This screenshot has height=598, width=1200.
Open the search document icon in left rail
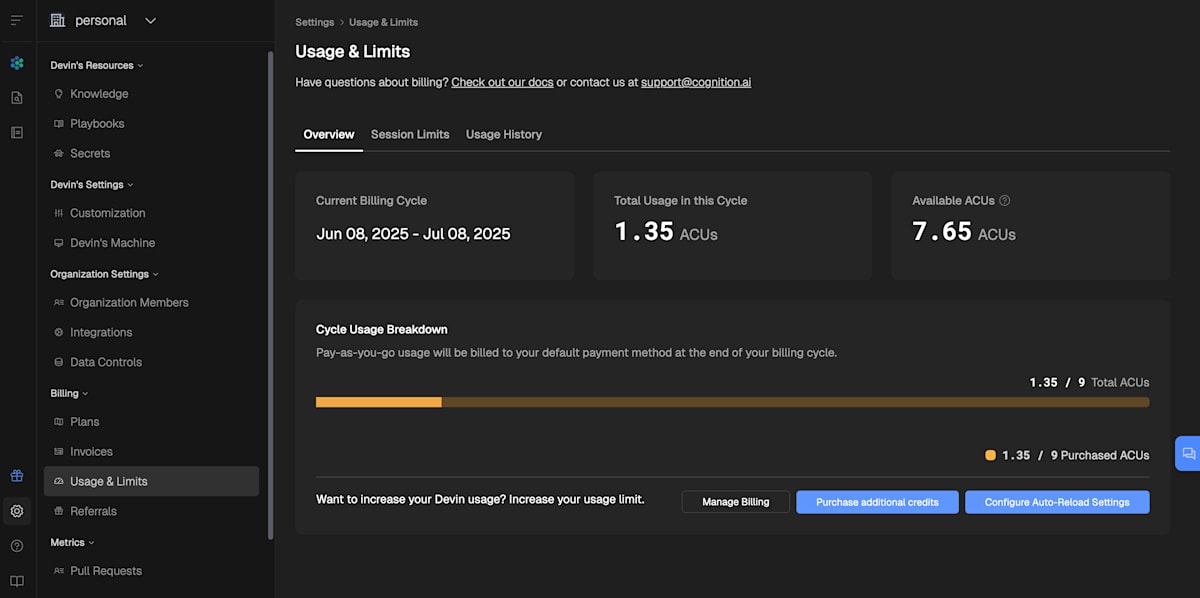tap(17, 98)
